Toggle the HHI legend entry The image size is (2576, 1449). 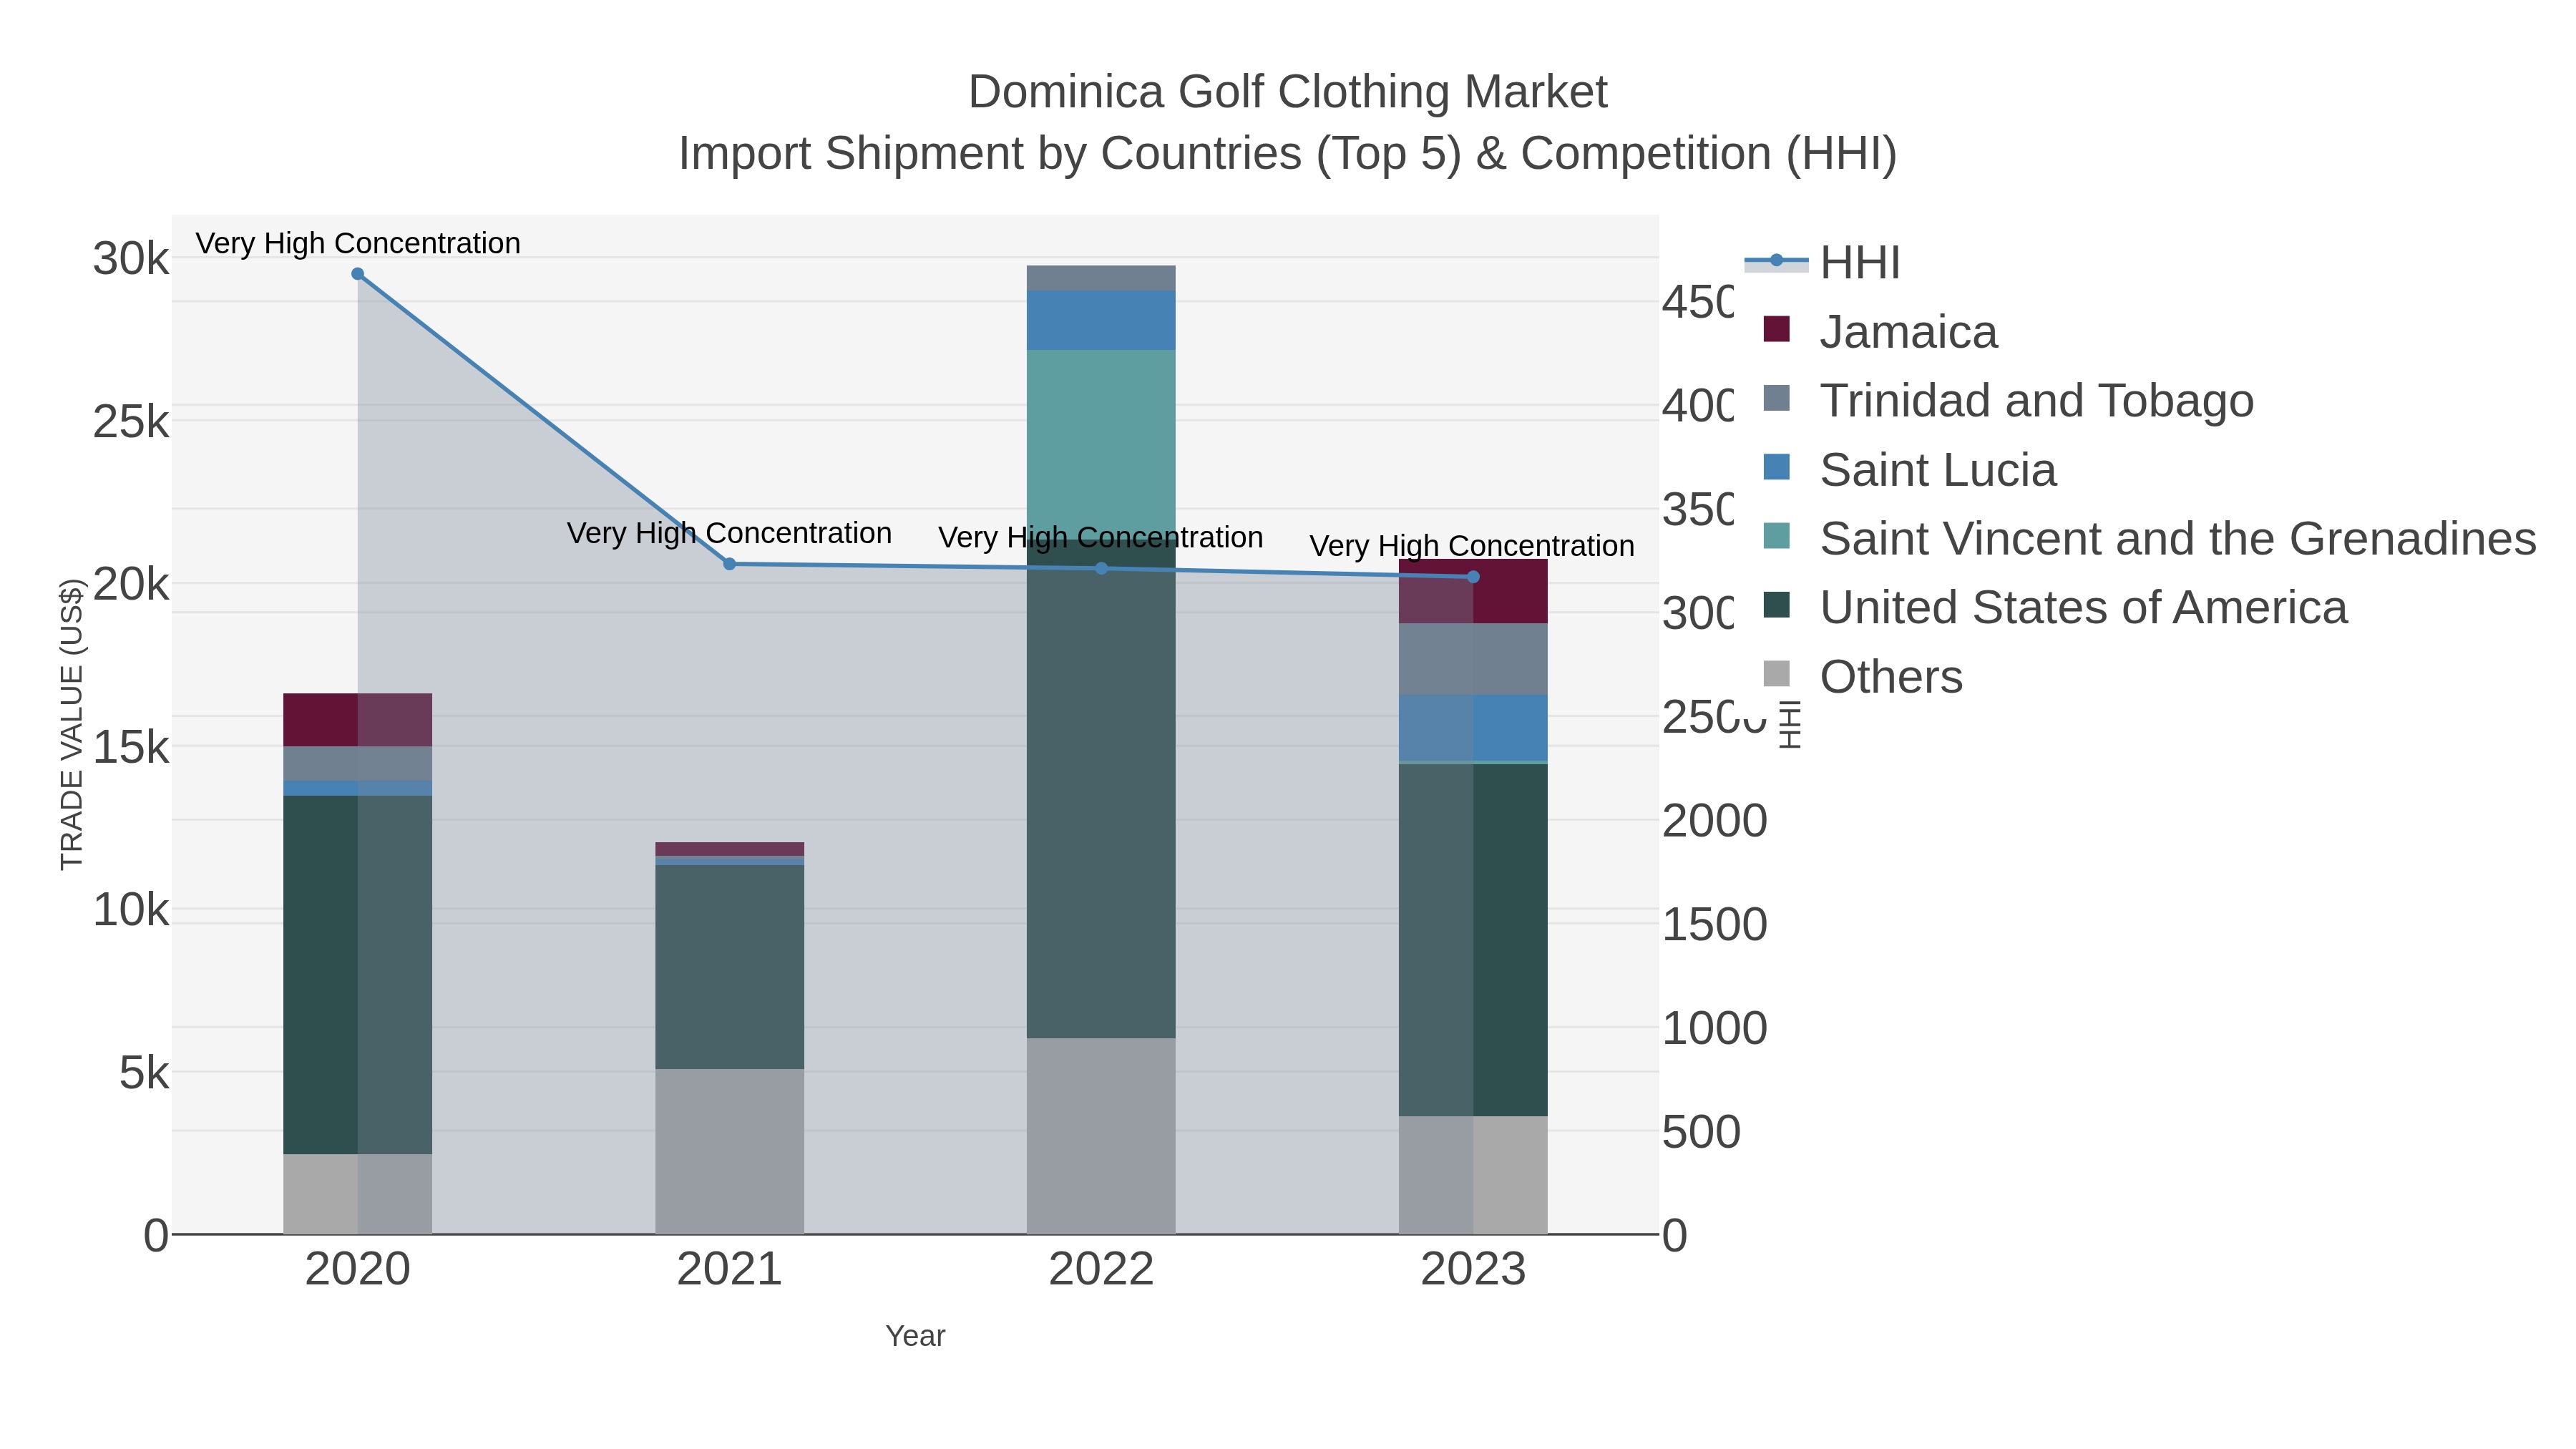coord(1822,262)
